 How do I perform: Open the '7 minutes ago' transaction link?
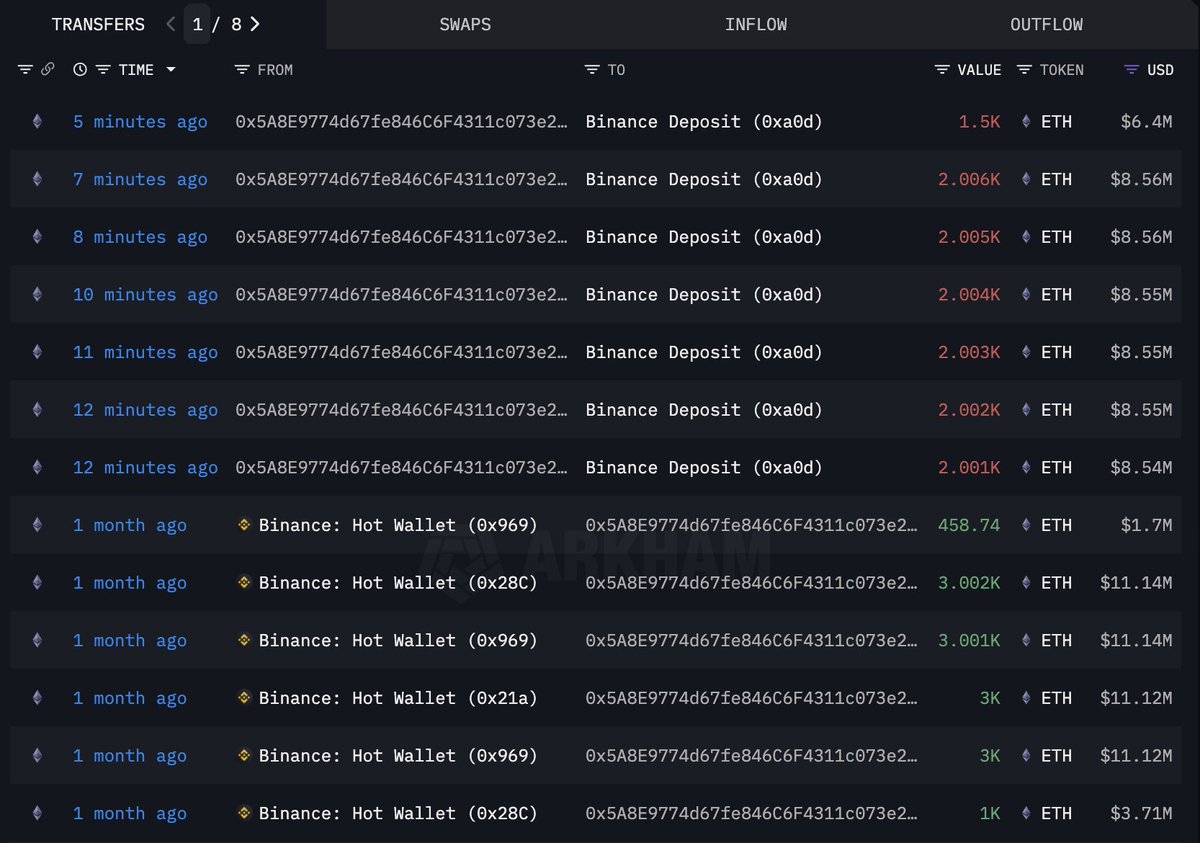pos(140,180)
